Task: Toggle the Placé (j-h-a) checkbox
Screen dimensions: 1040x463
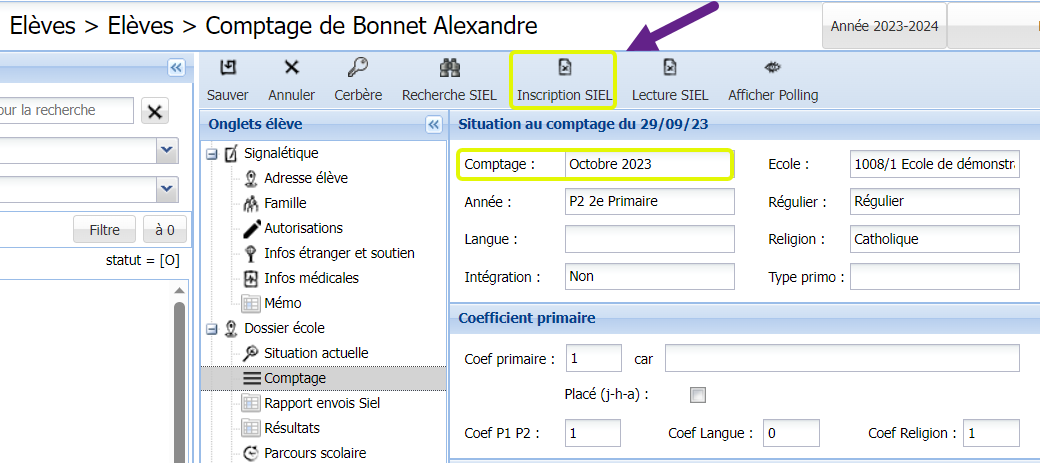Action: (698, 395)
